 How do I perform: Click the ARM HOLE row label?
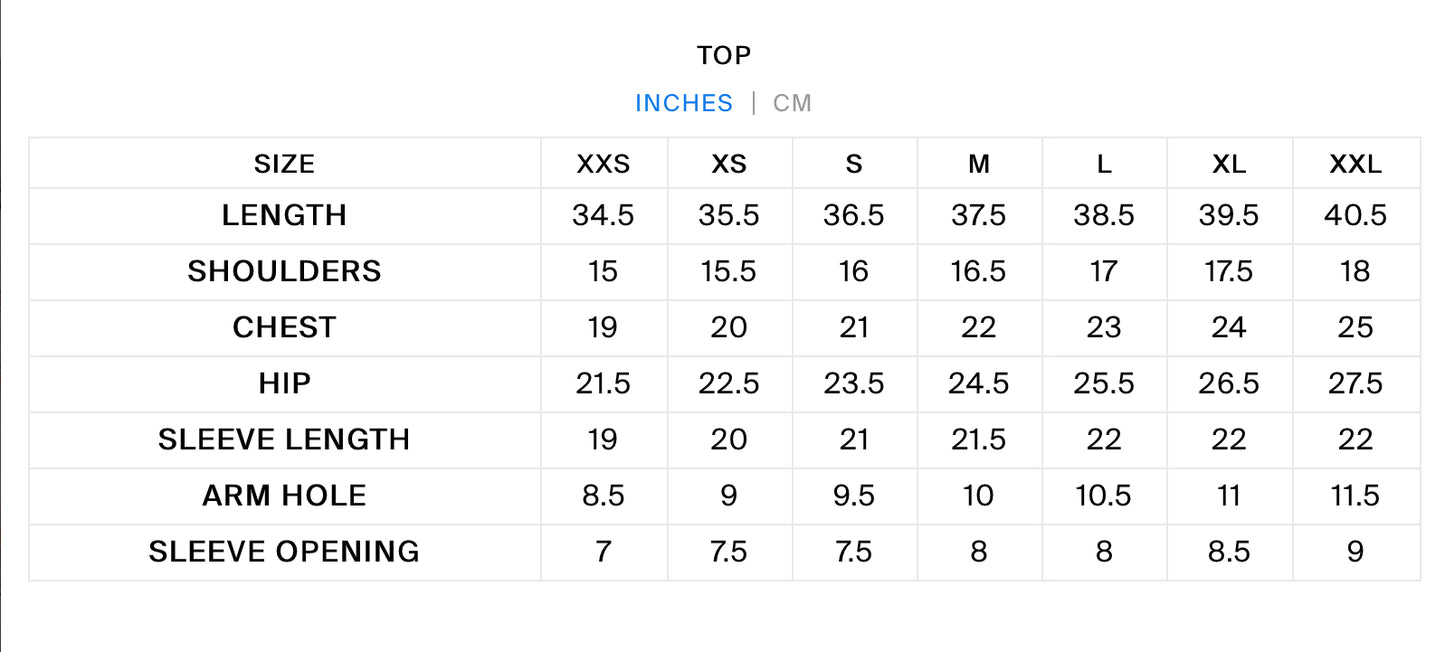[284, 495]
